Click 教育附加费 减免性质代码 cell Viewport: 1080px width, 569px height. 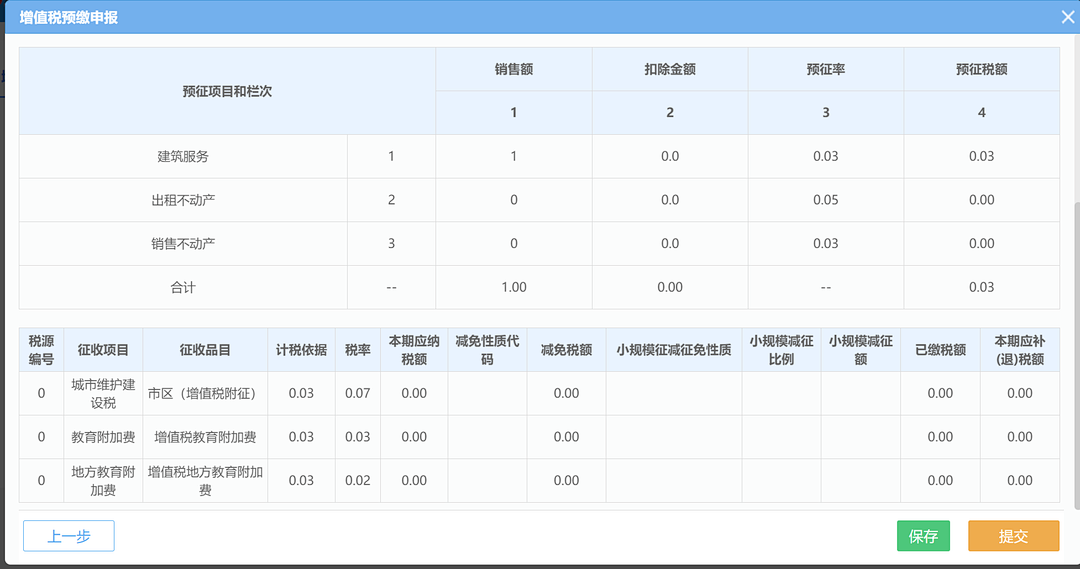pos(487,437)
